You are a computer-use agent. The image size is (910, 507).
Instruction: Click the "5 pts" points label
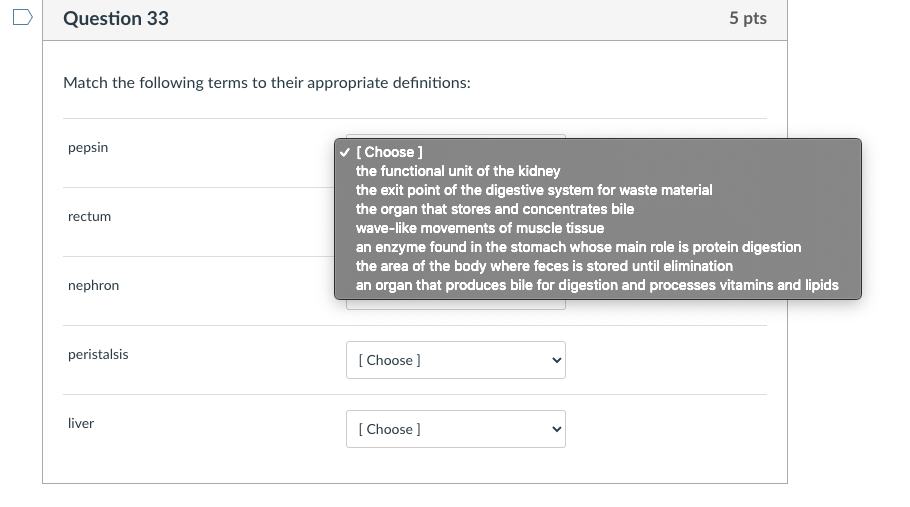click(x=747, y=19)
